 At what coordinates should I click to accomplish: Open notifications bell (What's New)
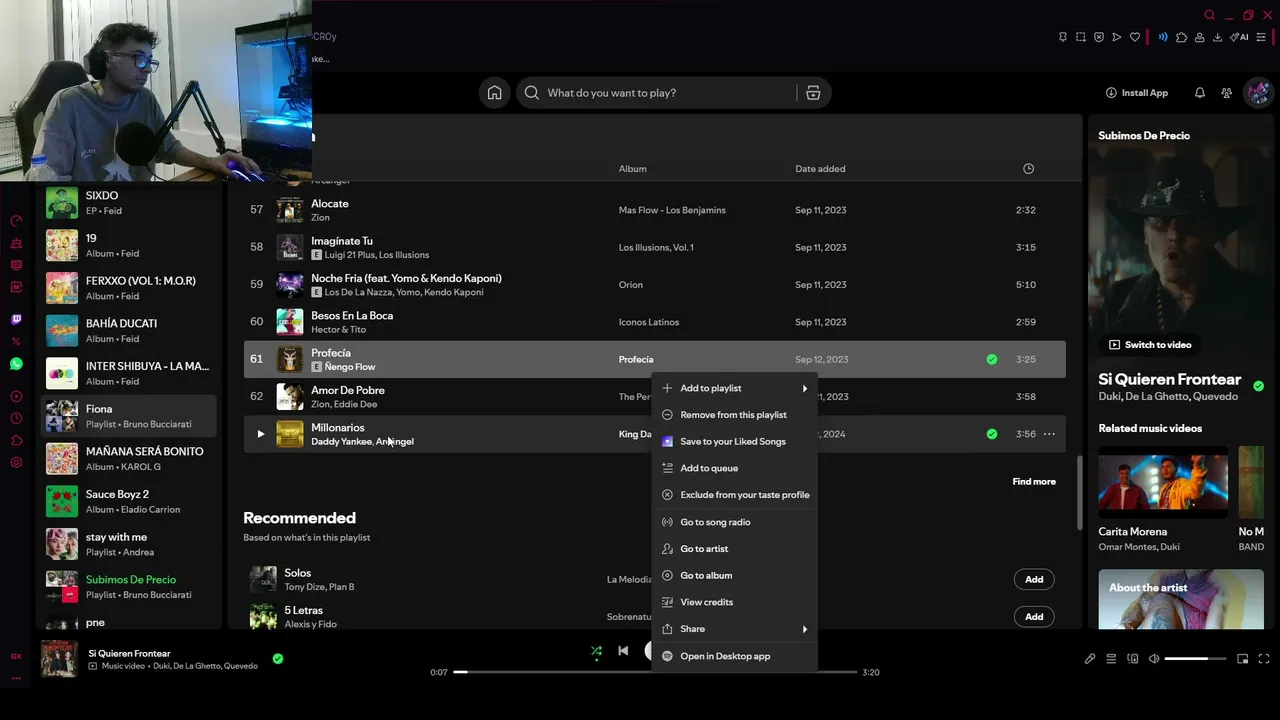[x=1200, y=93]
